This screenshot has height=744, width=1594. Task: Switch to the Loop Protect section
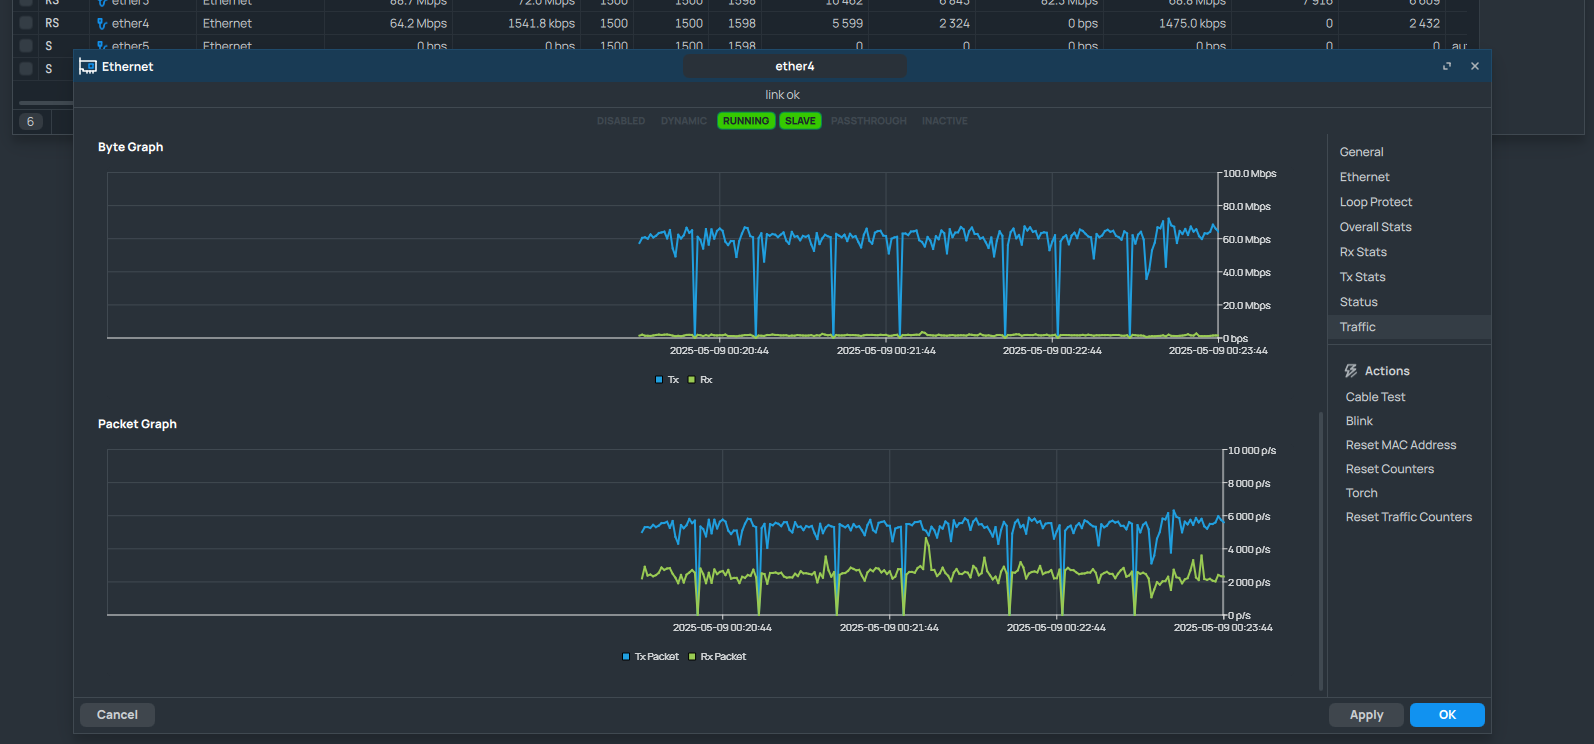coord(1375,202)
